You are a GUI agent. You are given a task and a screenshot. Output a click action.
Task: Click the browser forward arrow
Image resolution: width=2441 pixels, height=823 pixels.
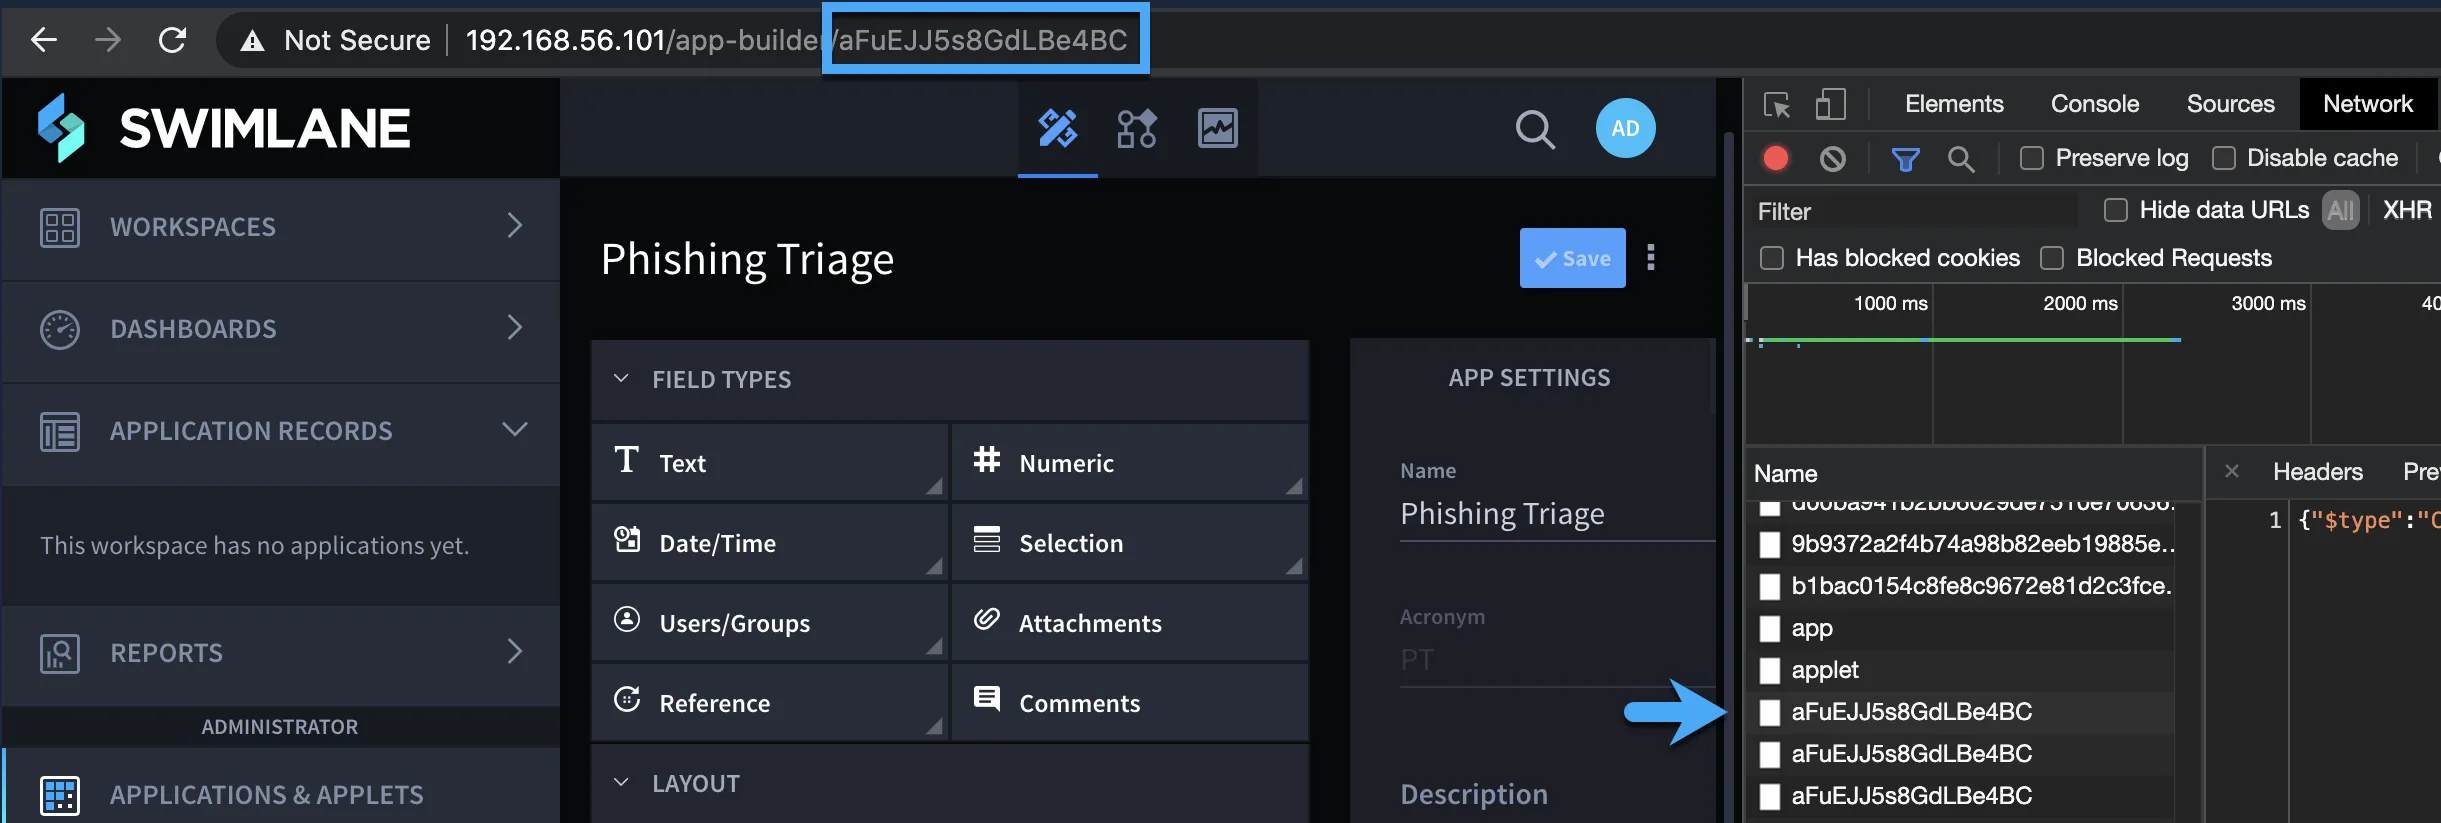click(108, 40)
